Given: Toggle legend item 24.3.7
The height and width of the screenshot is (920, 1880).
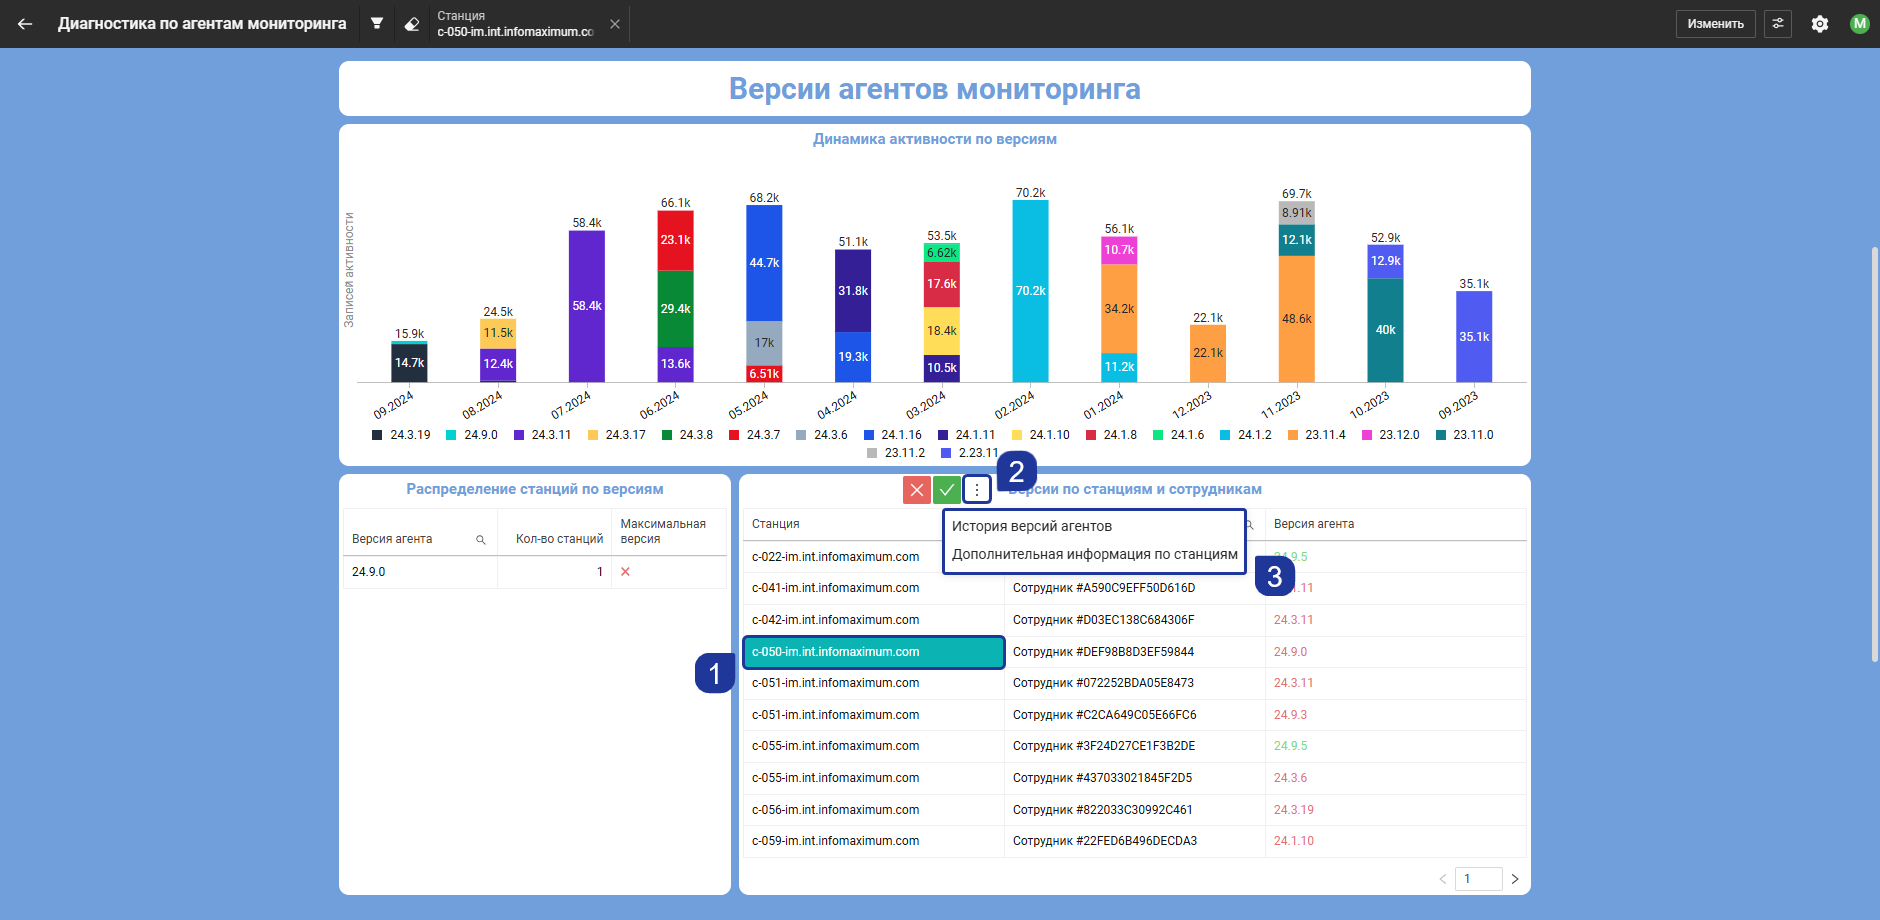Looking at the screenshot, I should tap(754, 435).
